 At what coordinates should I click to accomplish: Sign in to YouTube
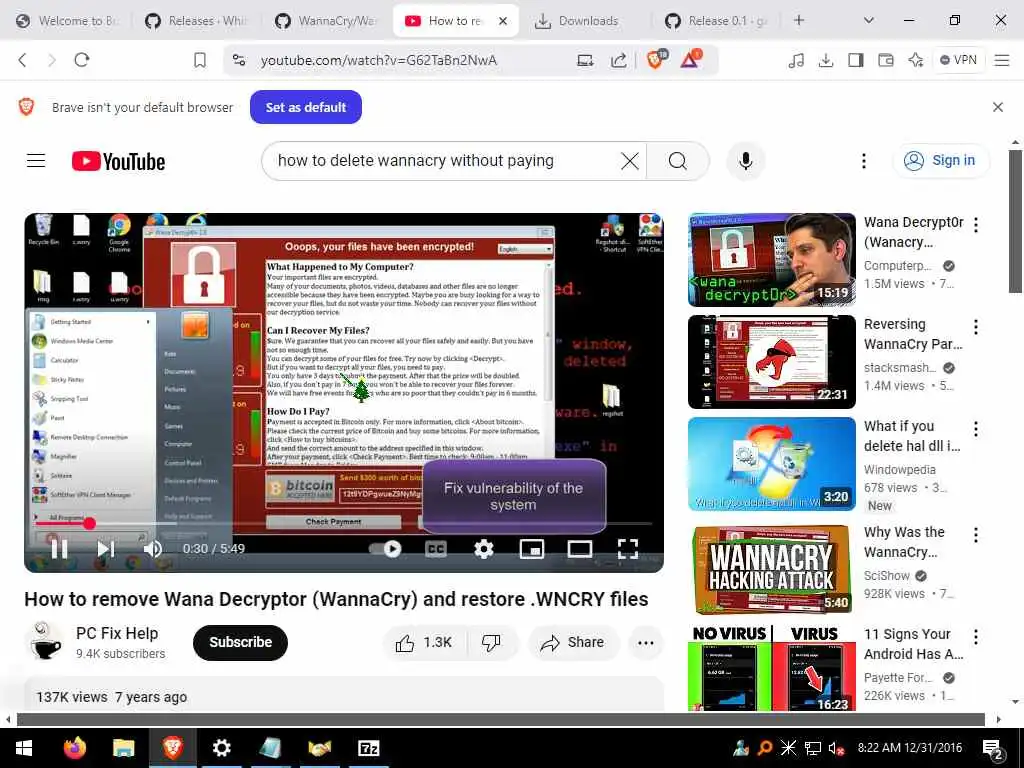click(940, 161)
